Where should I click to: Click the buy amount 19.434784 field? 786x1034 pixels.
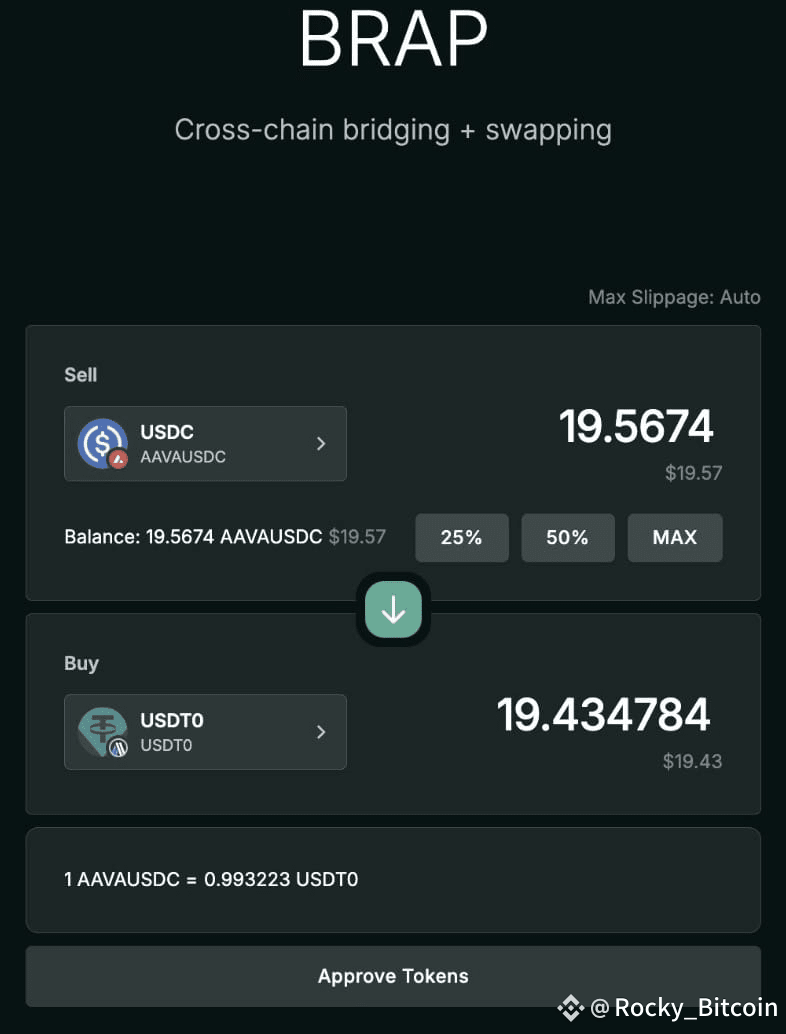coord(603,715)
